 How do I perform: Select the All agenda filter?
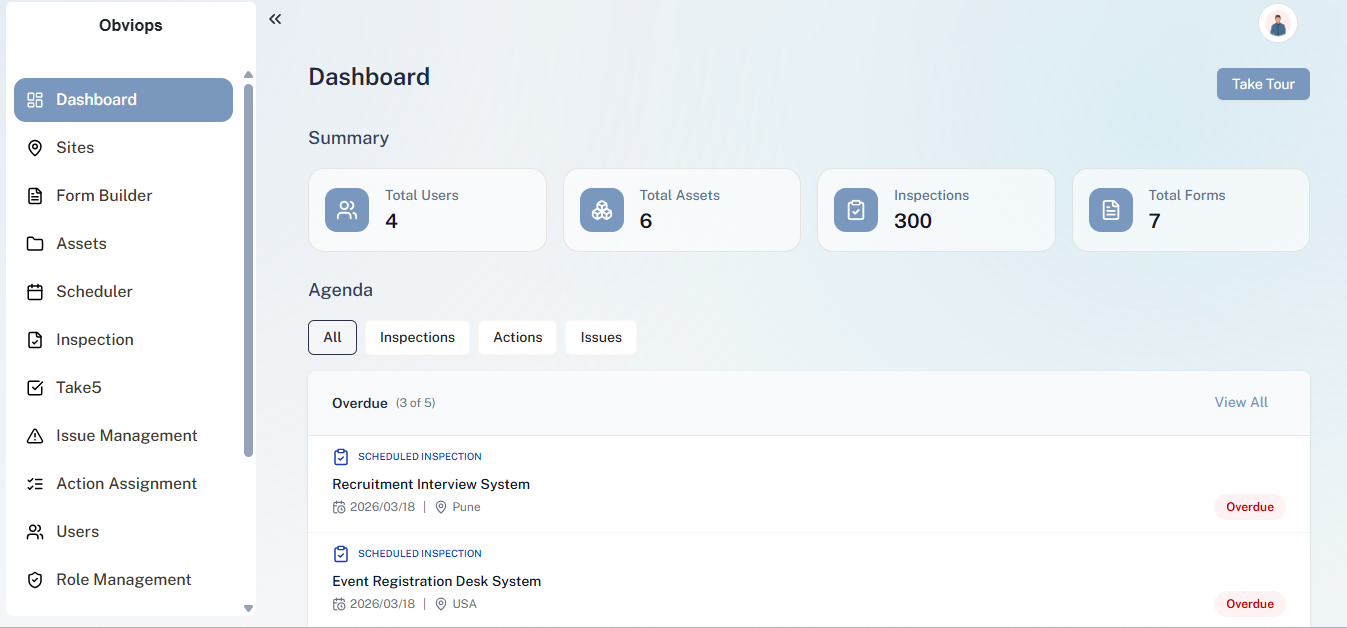[x=332, y=337]
